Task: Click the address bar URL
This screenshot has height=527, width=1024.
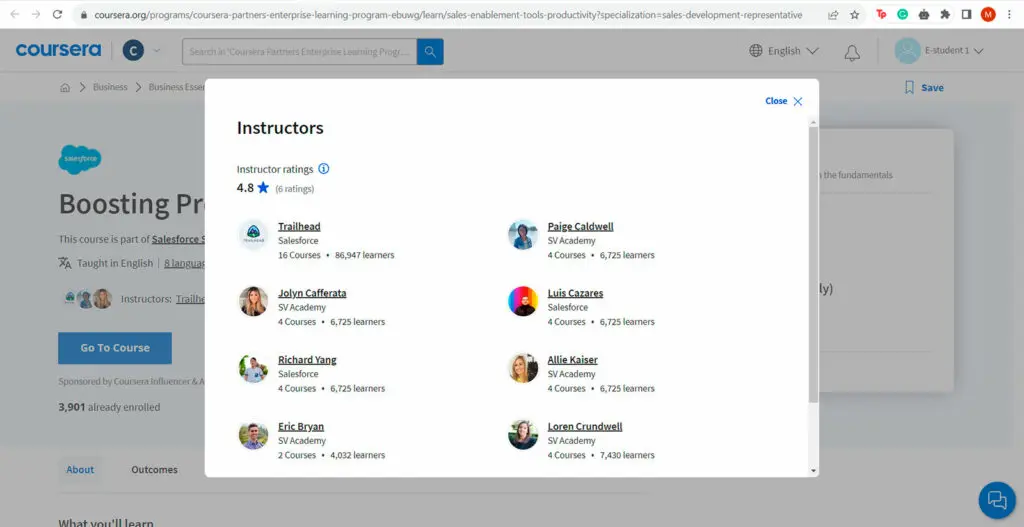Action: point(448,14)
